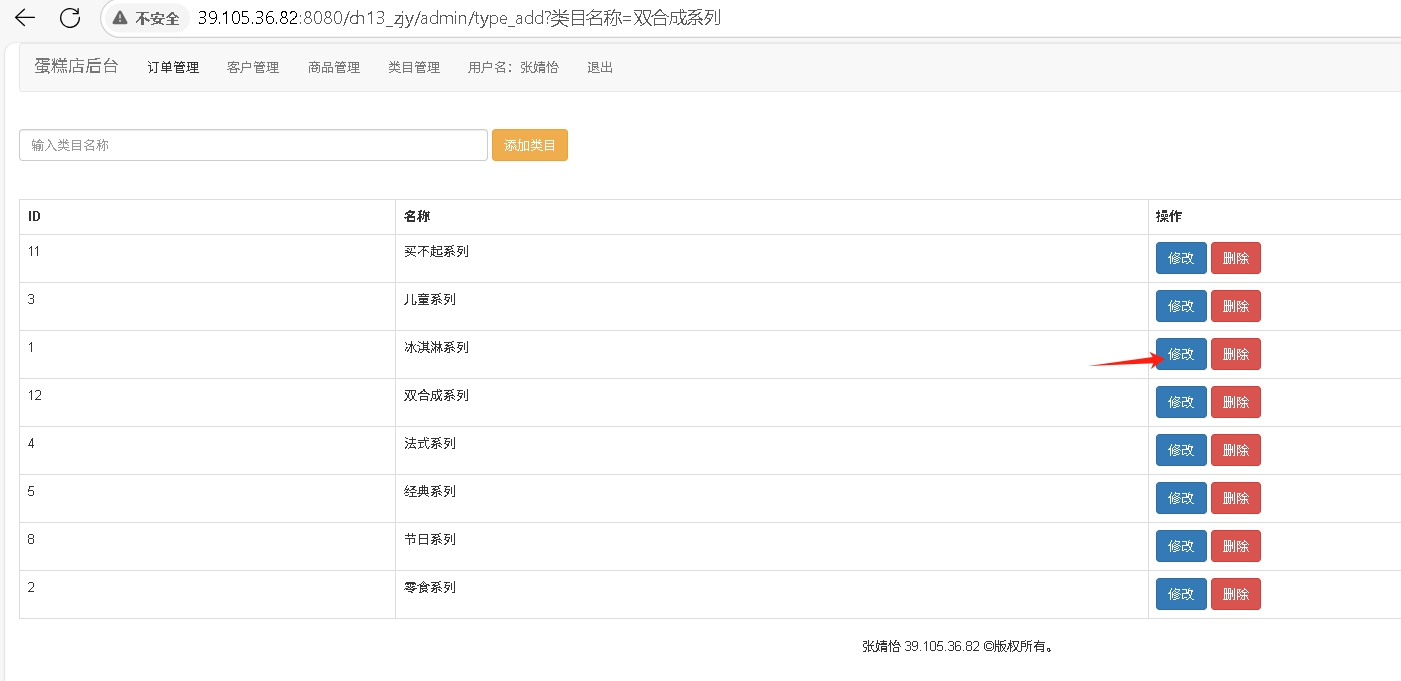Click 修改 for 买不起系列 row
Screen dimensions: 1401x681
pos(1181,258)
